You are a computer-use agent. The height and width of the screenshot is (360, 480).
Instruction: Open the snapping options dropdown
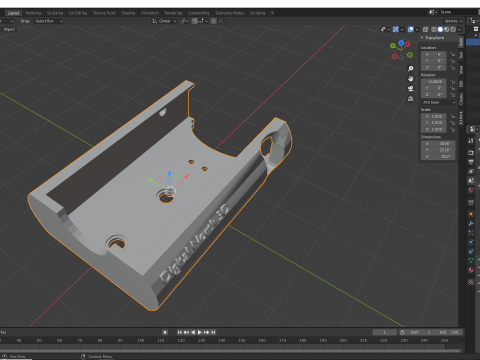[203, 21]
